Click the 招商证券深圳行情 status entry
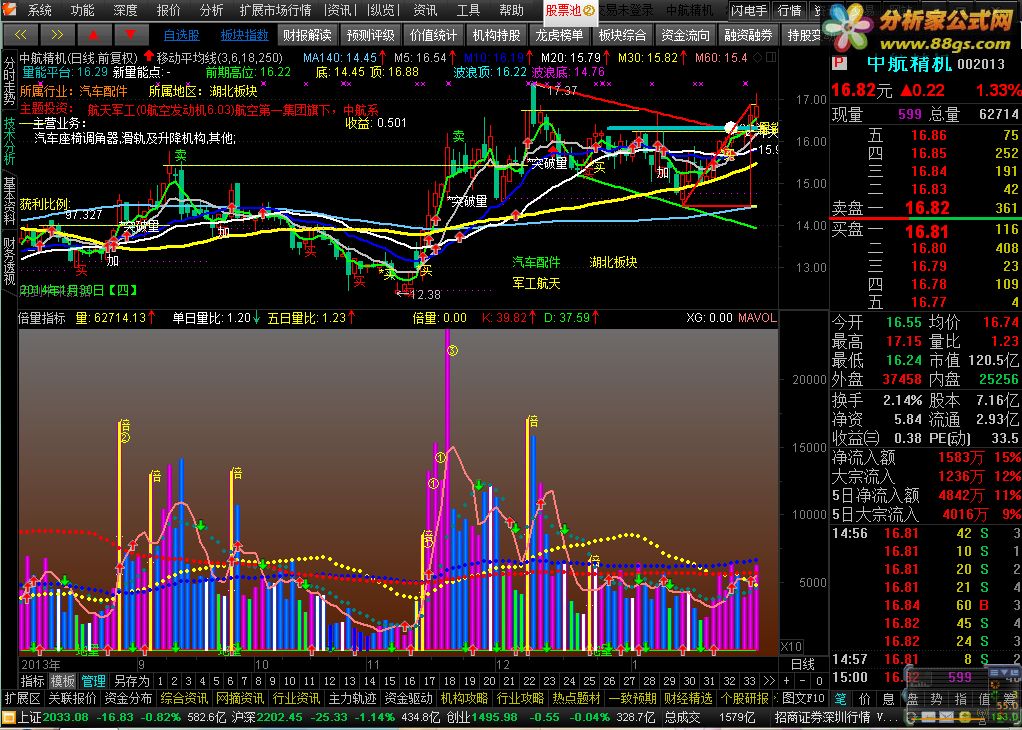This screenshot has height=730, width=1022. click(x=822, y=718)
